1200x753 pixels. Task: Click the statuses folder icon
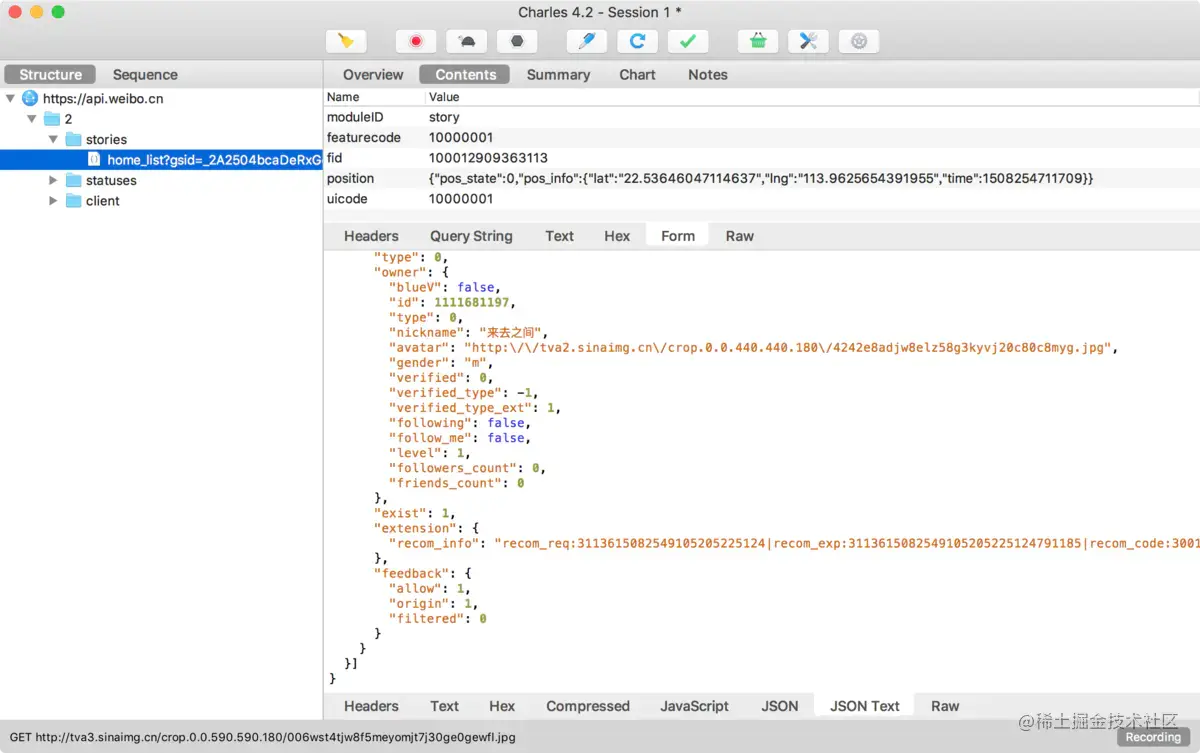pos(73,180)
